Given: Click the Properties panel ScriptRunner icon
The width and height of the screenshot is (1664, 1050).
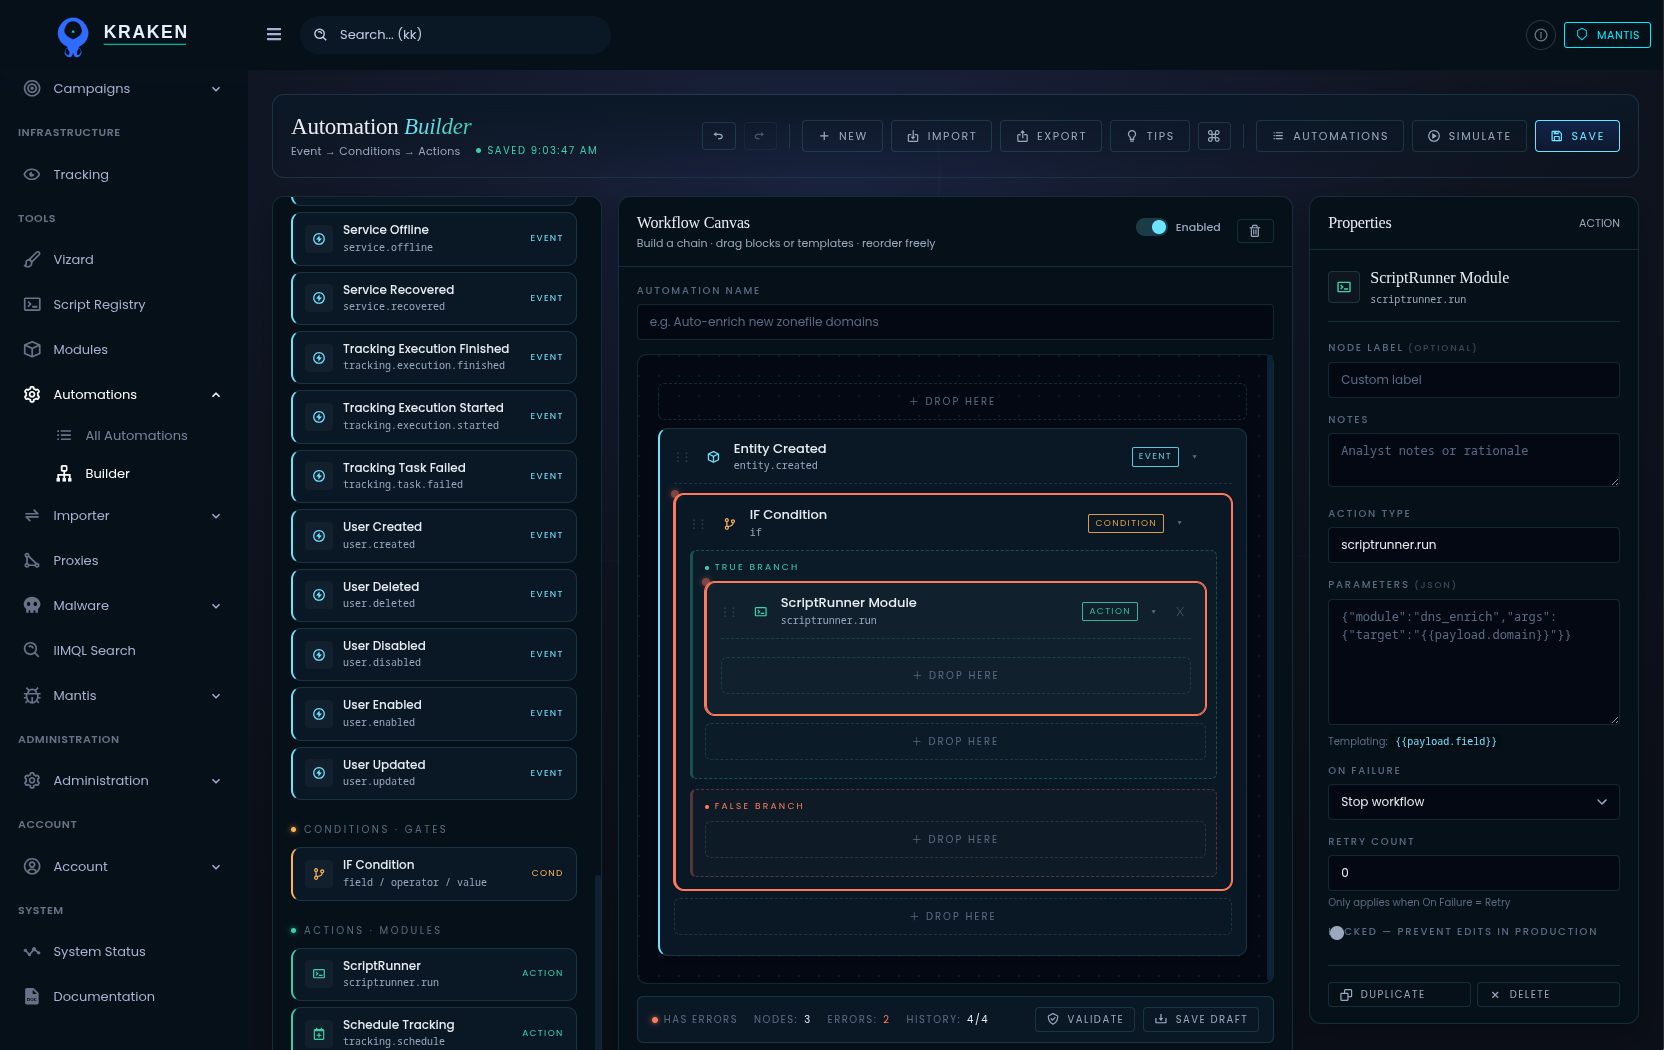Looking at the screenshot, I should pos(1344,287).
